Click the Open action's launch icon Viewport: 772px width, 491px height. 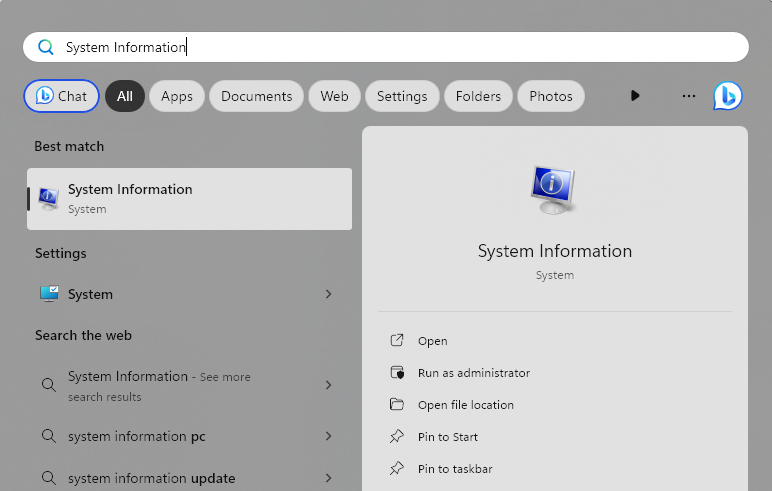point(397,341)
